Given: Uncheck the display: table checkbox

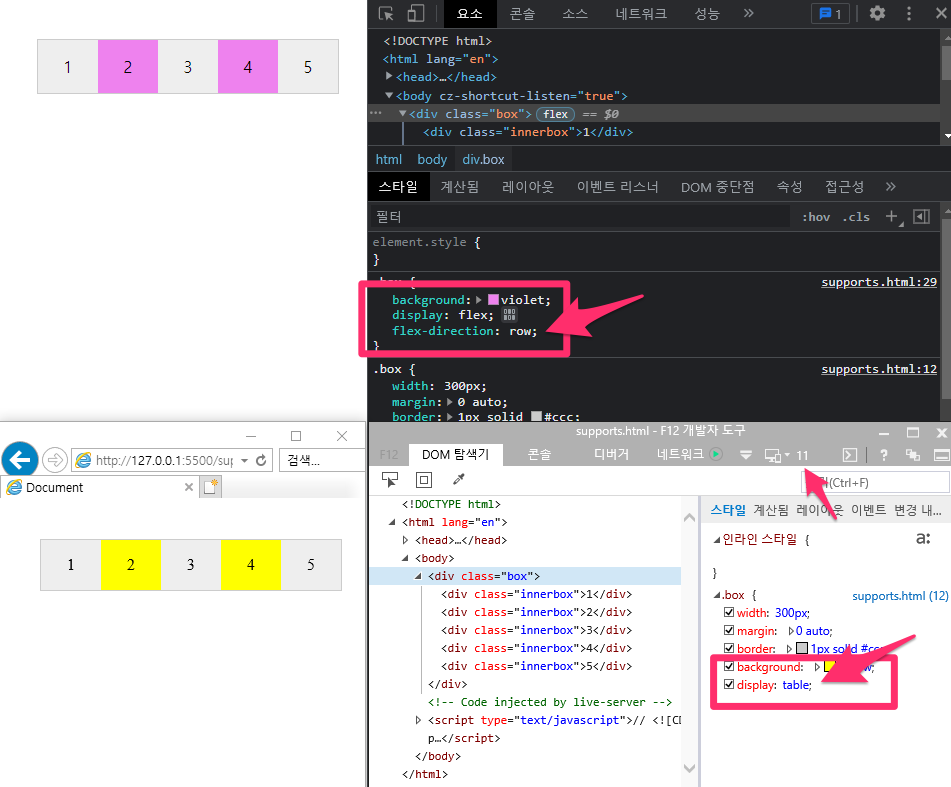Looking at the screenshot, I should coord(729,685).
